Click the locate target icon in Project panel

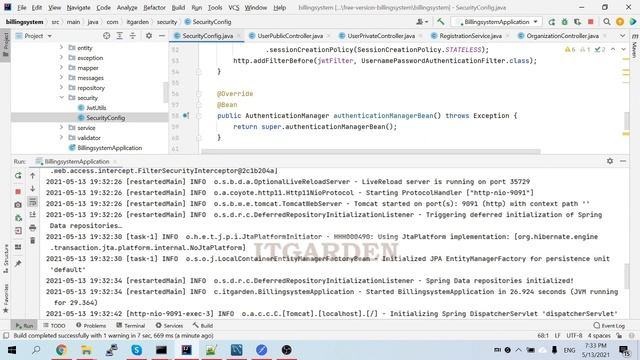tap(107, 36)
